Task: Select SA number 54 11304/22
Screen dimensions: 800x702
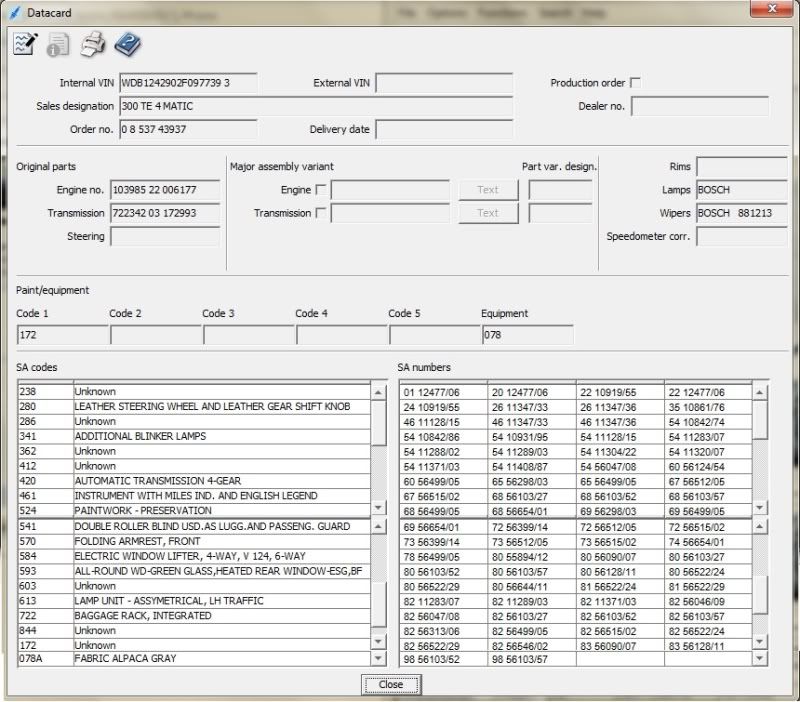Action: click(620, 452)
